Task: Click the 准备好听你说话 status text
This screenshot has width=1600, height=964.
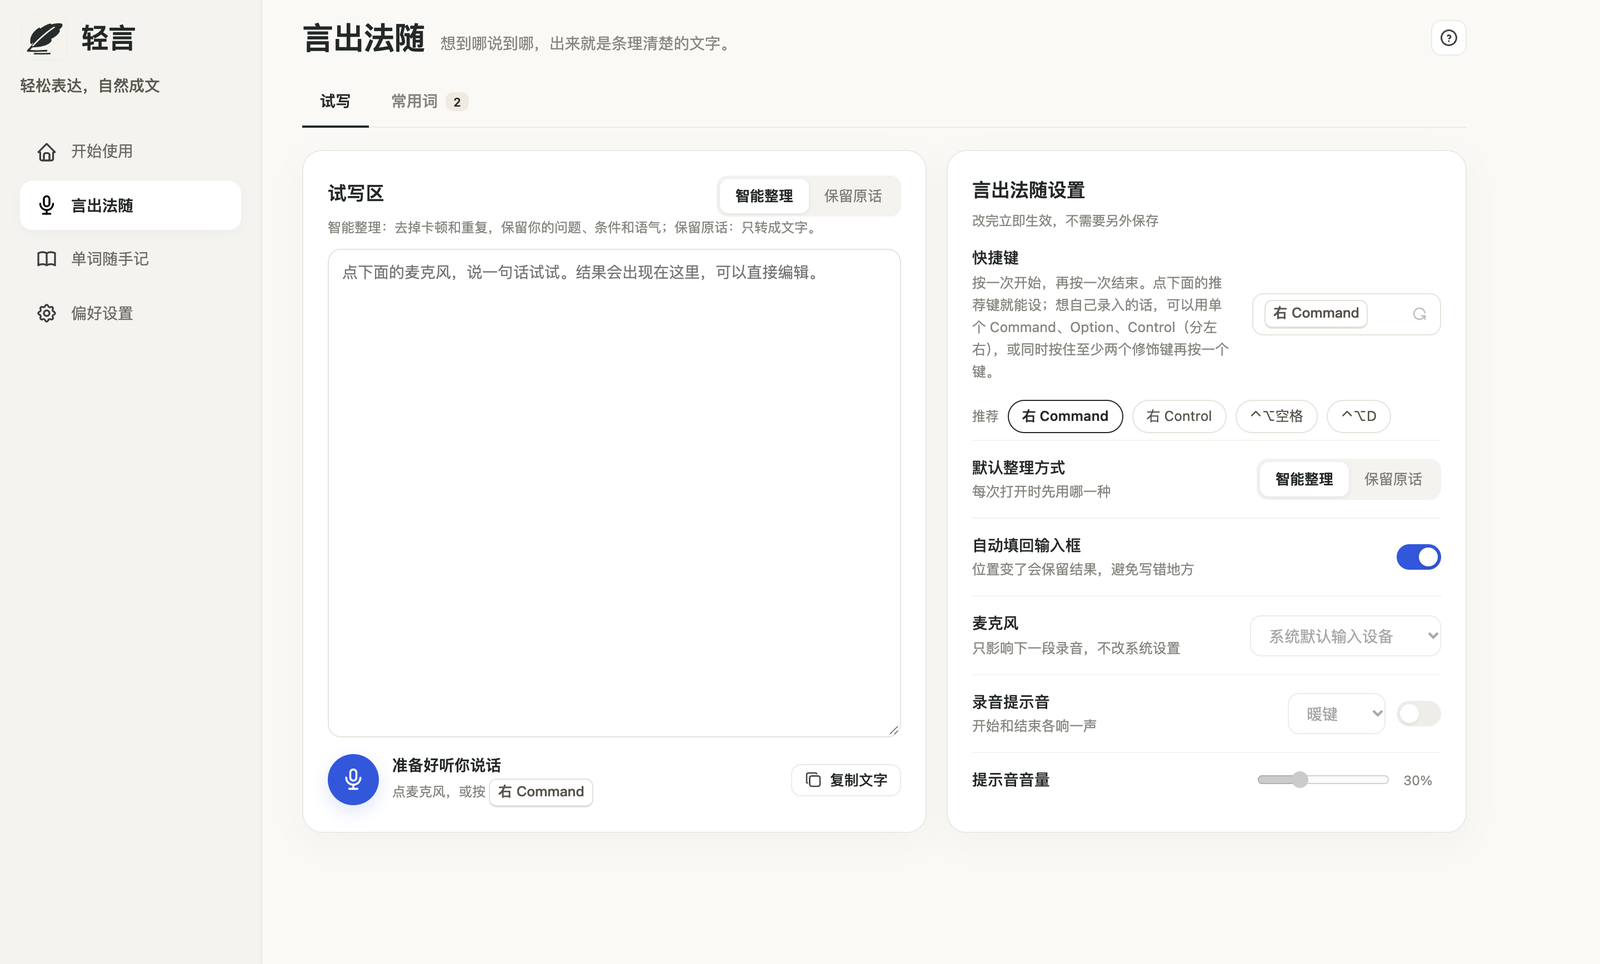Action: 446,765
